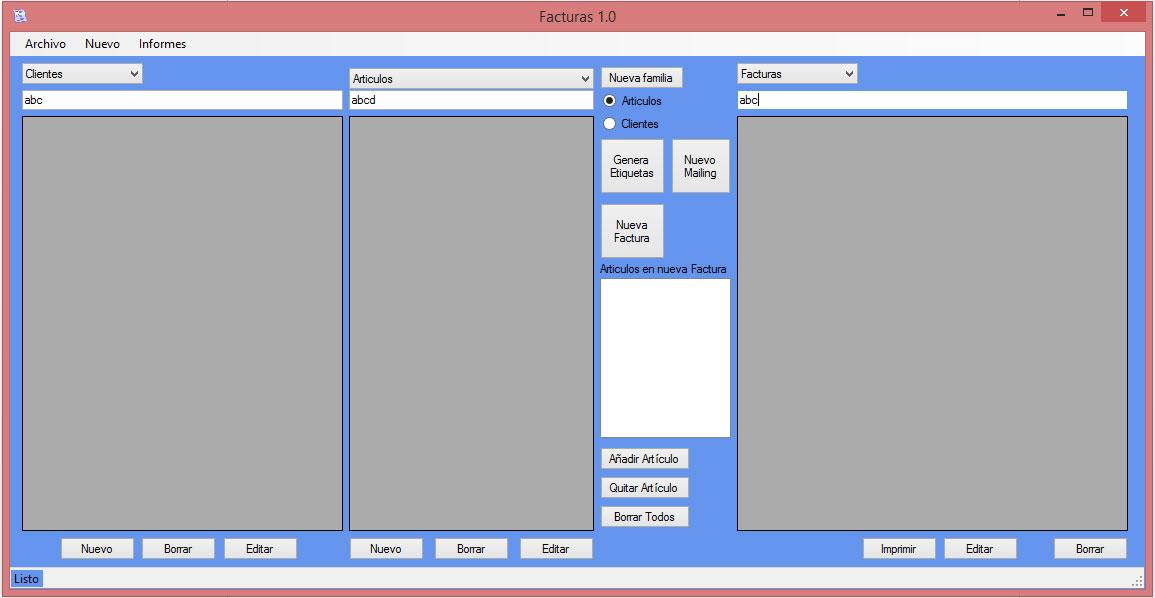Click the Nuevo Mailing button
Image resolution: width=1155 pixels, height=598 pixels.
click(701, 166)
